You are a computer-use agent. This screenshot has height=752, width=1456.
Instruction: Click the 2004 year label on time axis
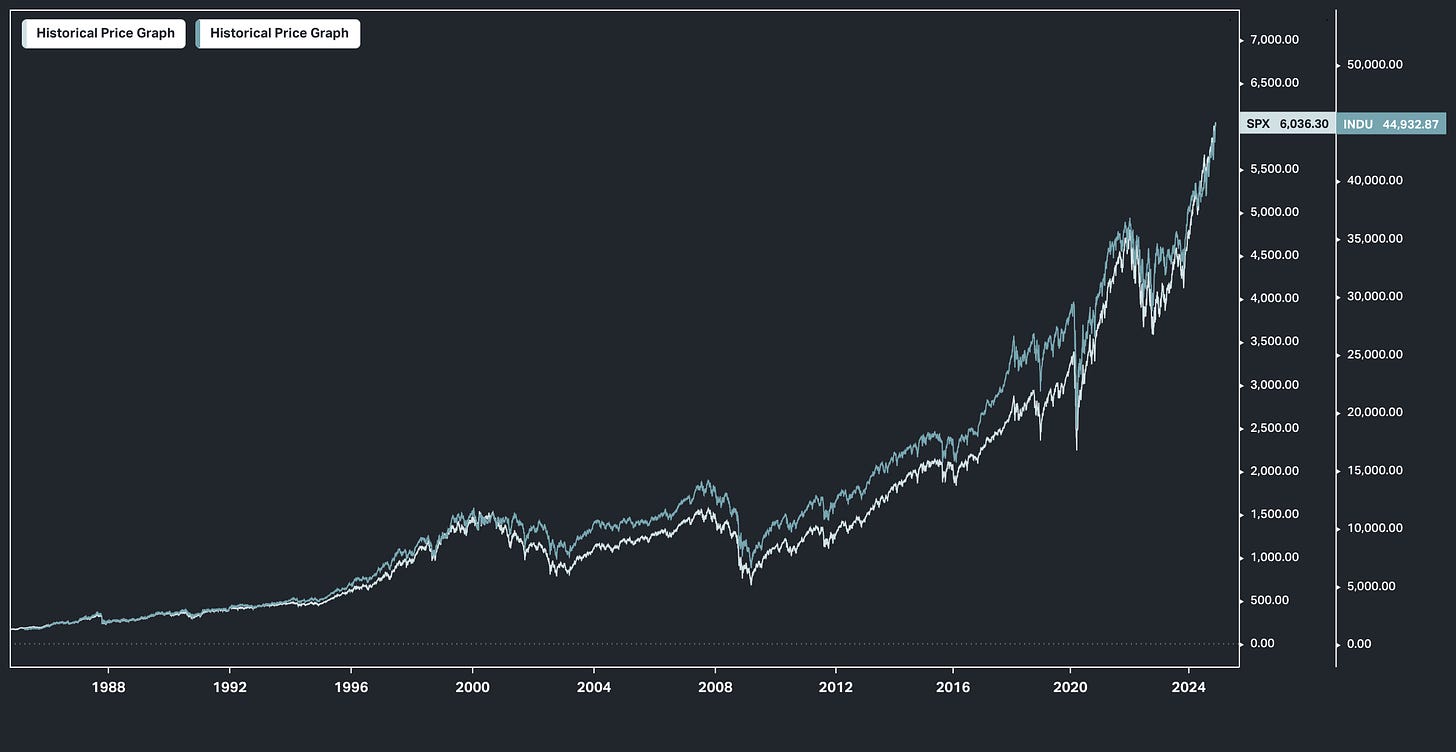[x=594, y=687]
